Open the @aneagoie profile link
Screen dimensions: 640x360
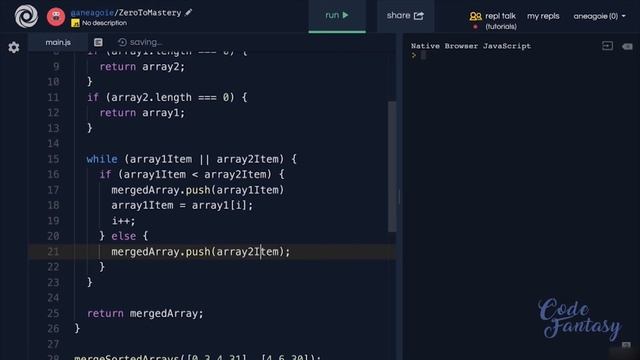92,13
